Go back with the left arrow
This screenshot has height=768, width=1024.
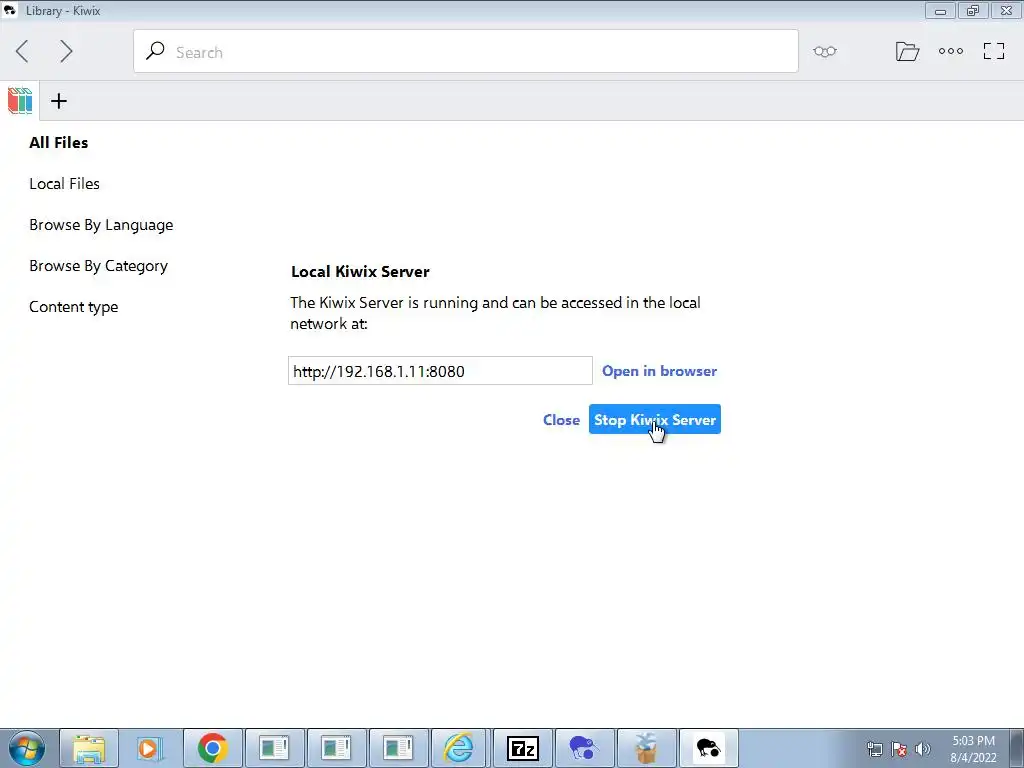[x=22, y=51]
